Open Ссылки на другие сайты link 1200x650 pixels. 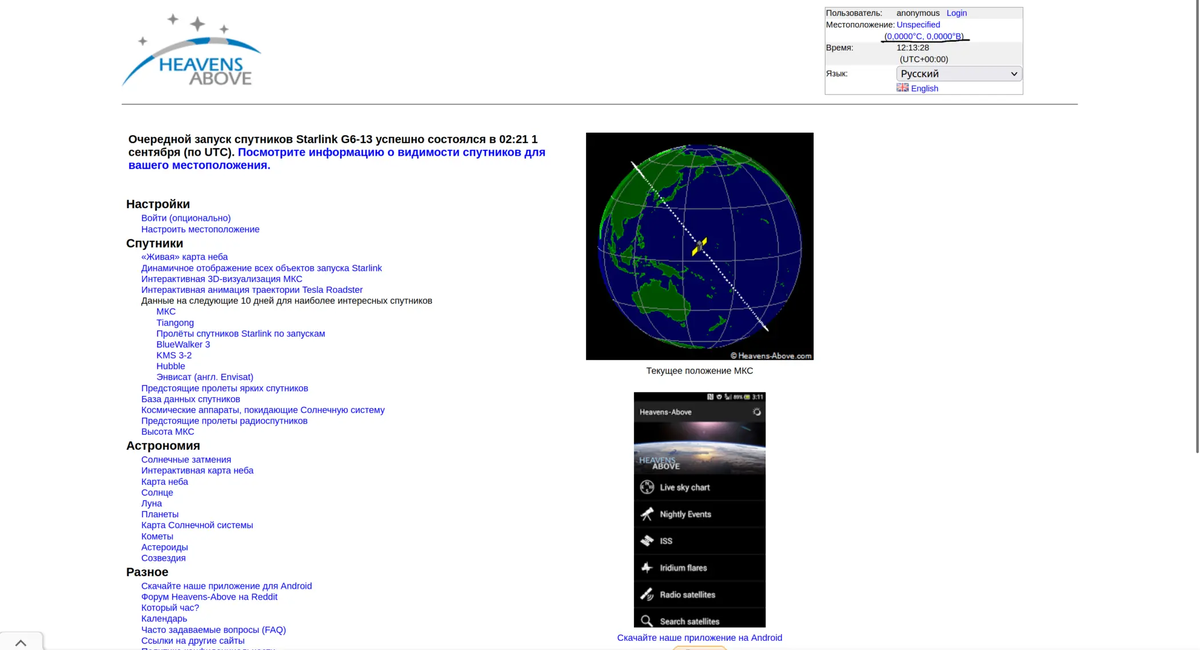pos(193,641)
